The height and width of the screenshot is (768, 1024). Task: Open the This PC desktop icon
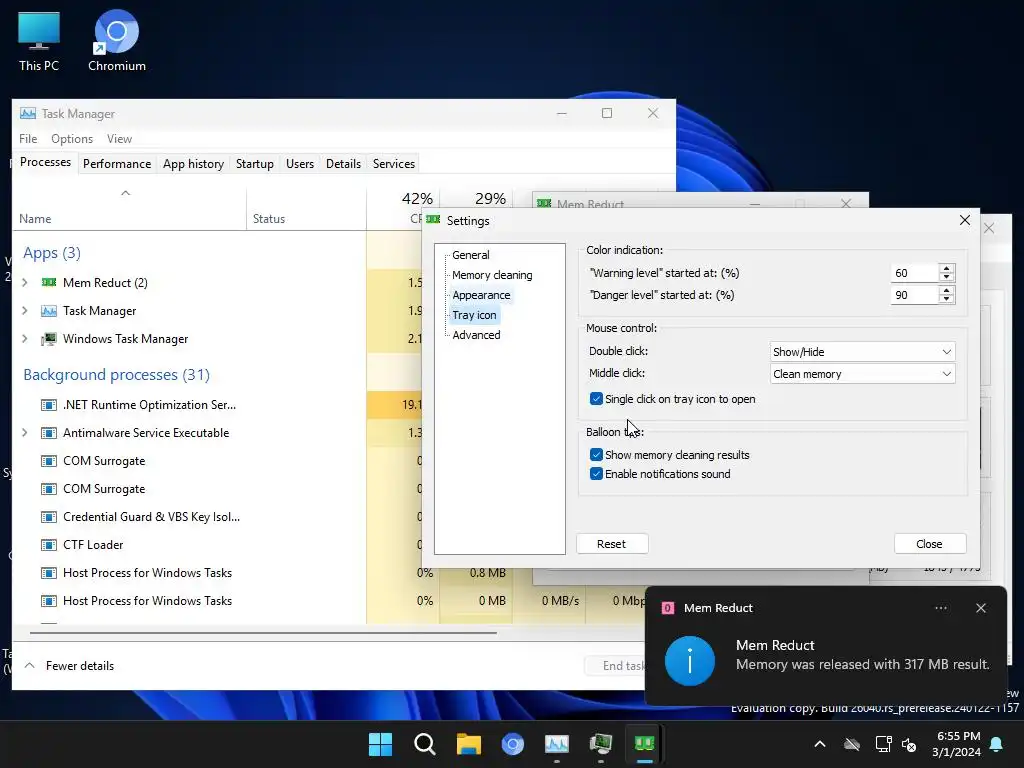click(x=39, y=42)
